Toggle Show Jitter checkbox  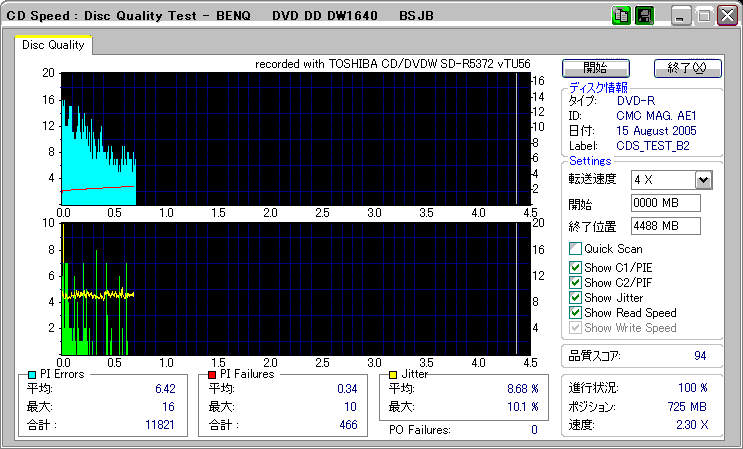pyautogui.click(x=575, y=297)
